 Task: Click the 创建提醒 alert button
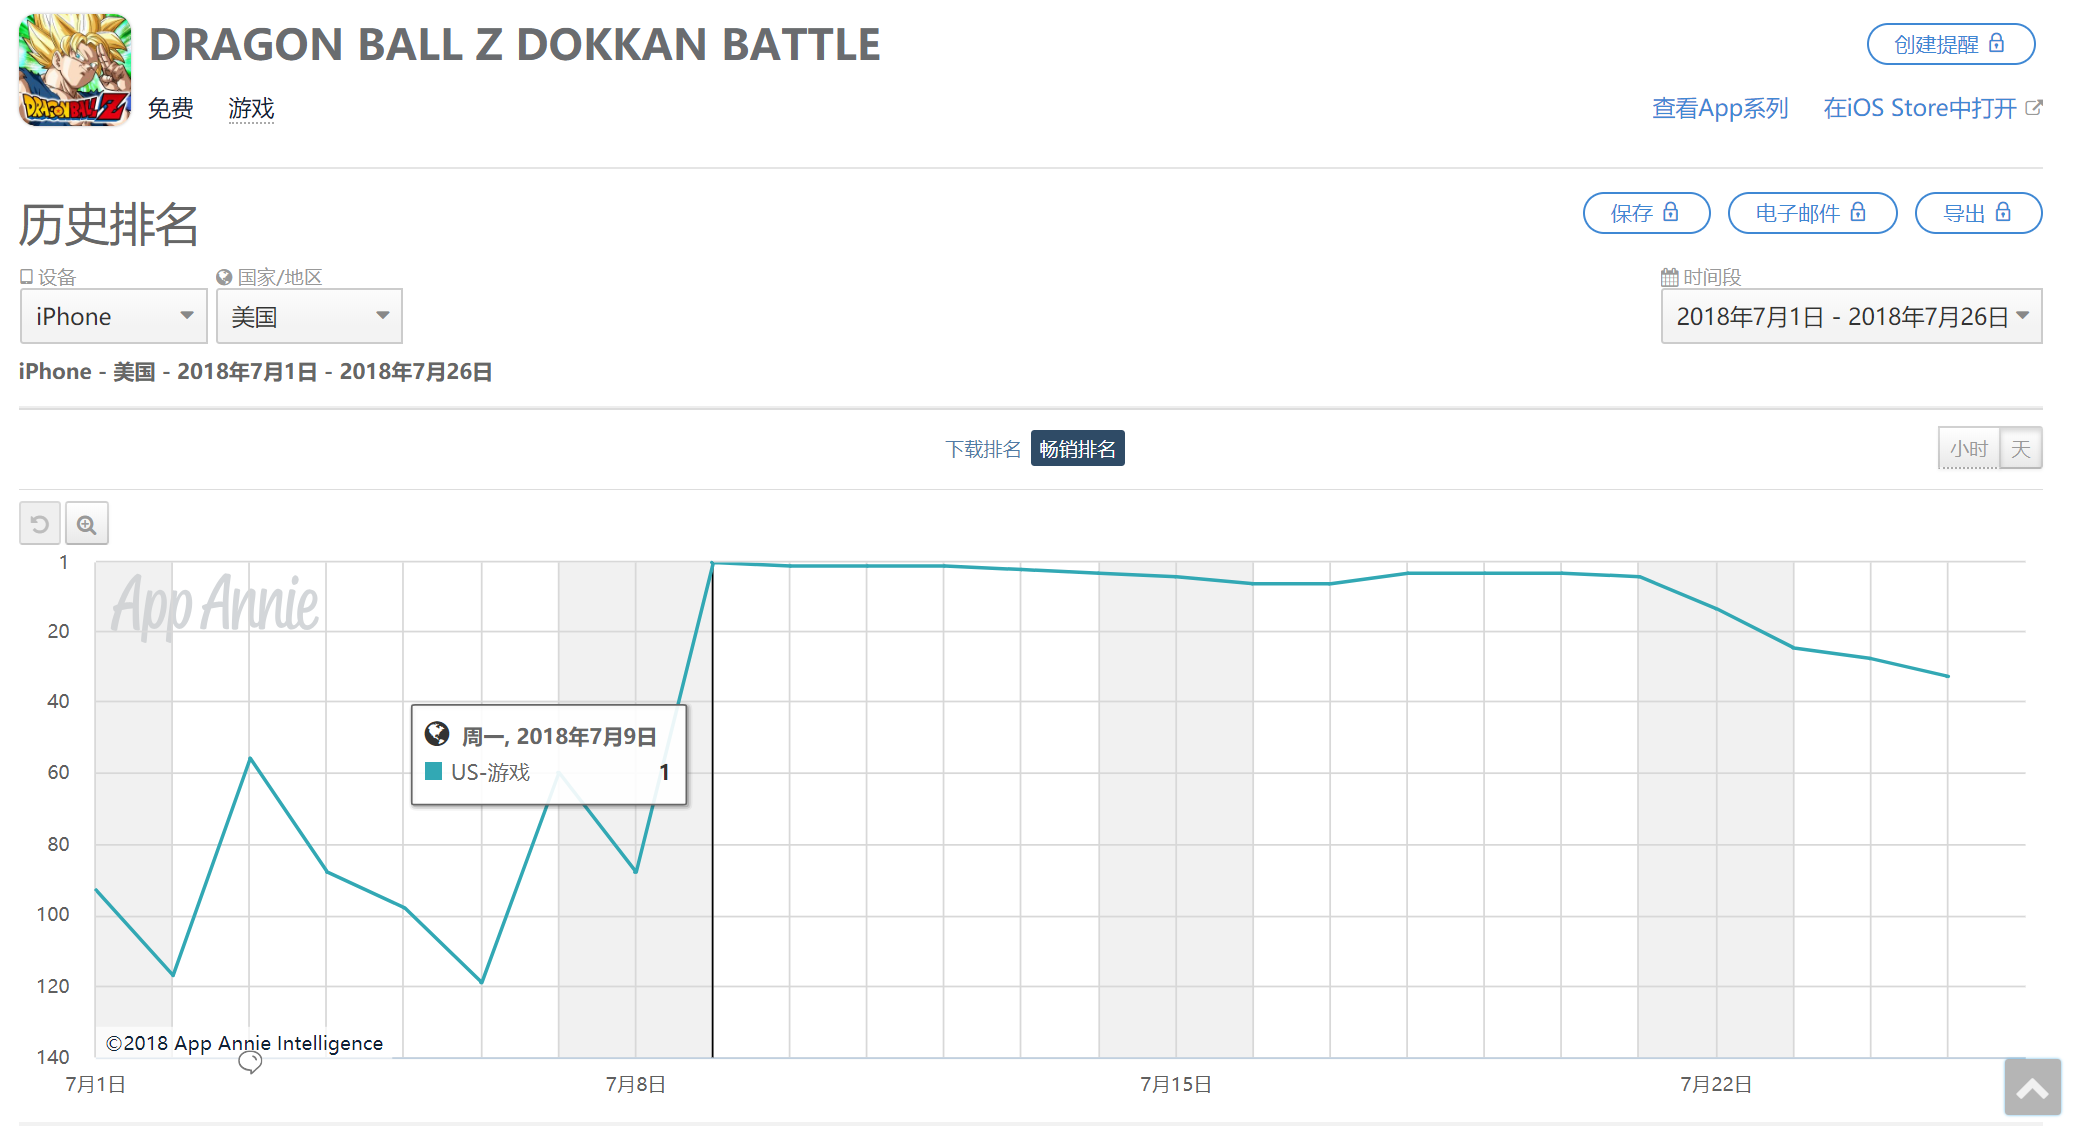click(x=1950, y=44)
